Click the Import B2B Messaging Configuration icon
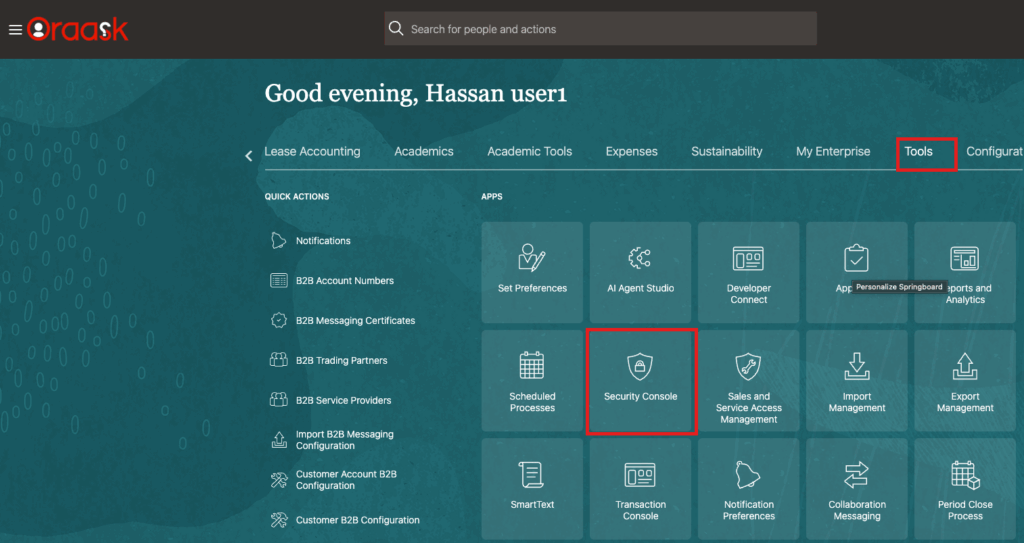 [x=279, y=440]
